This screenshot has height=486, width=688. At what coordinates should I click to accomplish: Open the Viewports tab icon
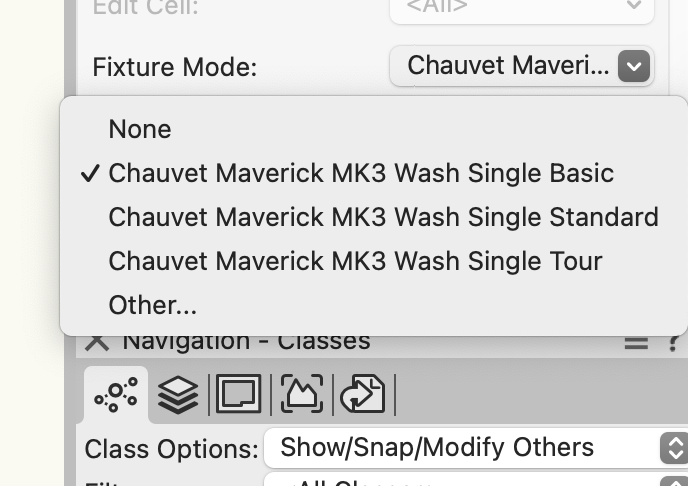coord(301,395)
